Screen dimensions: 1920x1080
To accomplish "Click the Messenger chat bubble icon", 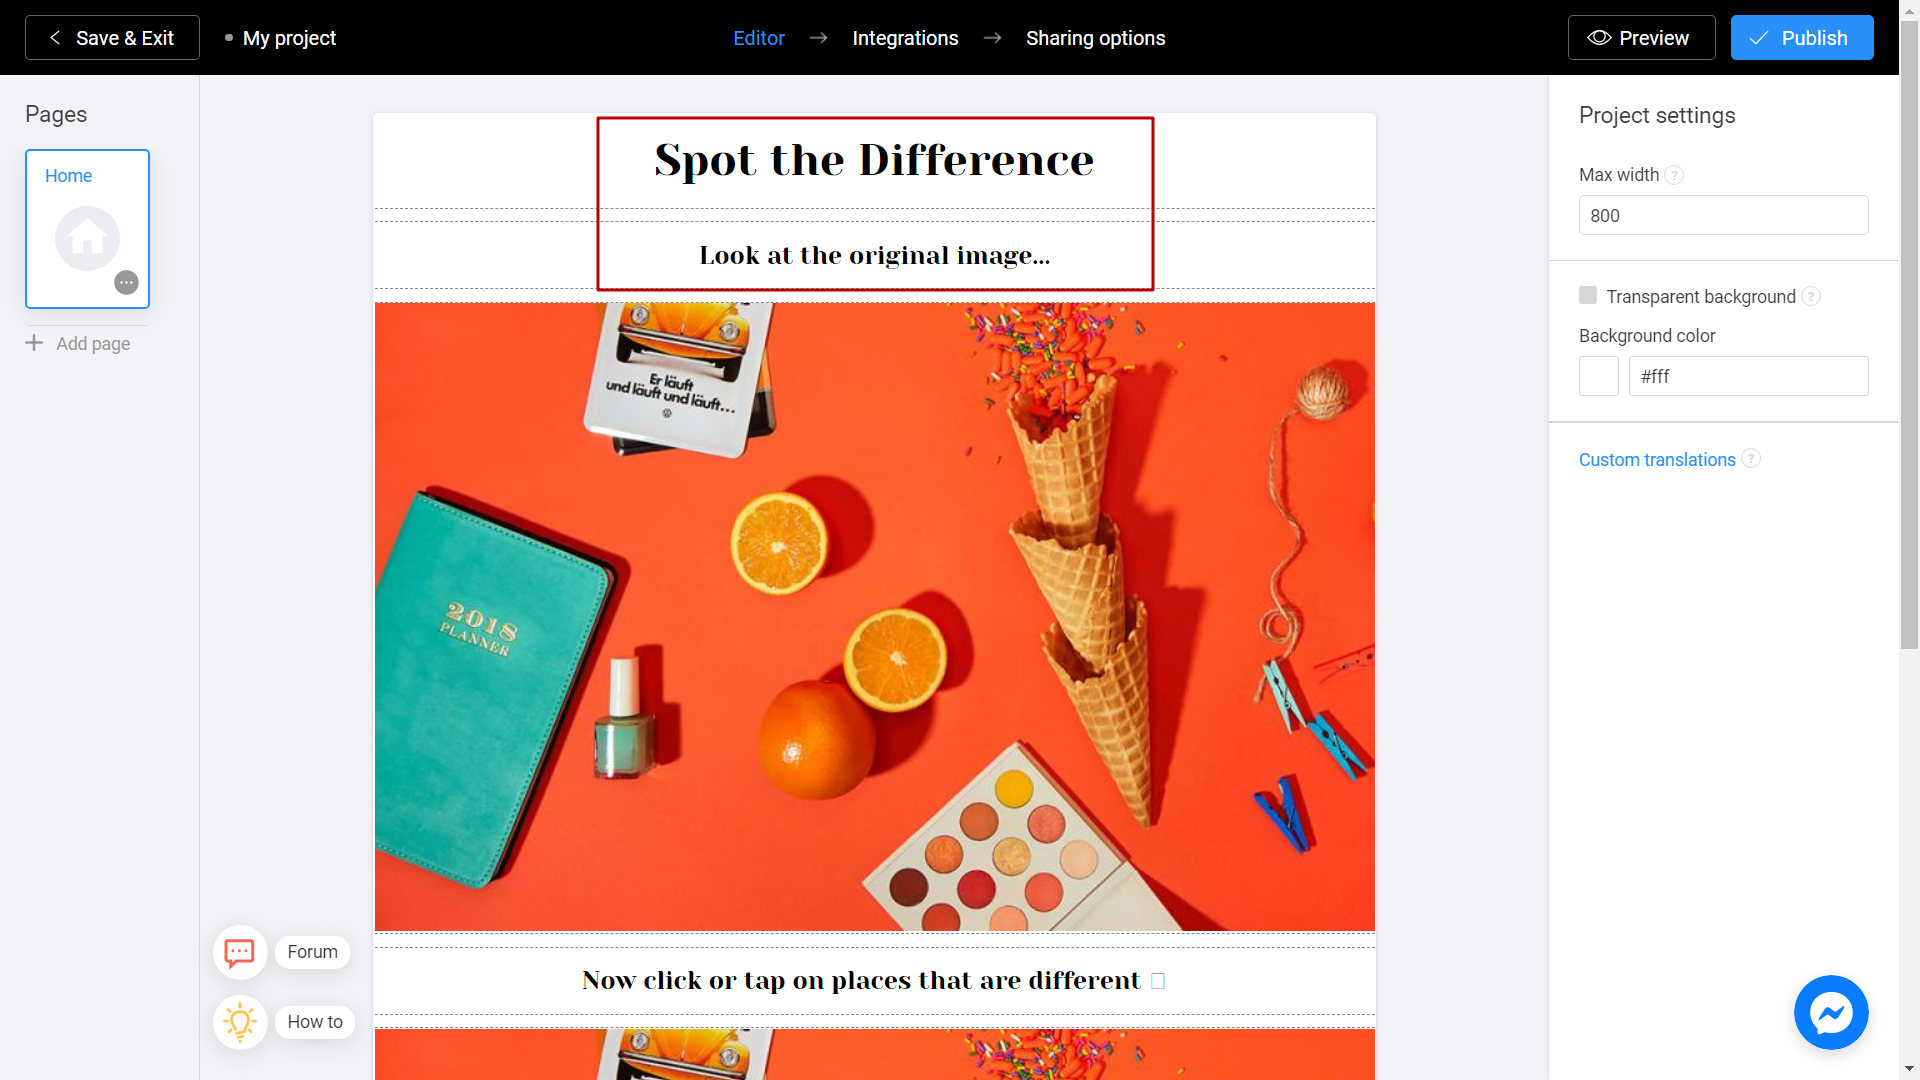I will [1832, 1013].
